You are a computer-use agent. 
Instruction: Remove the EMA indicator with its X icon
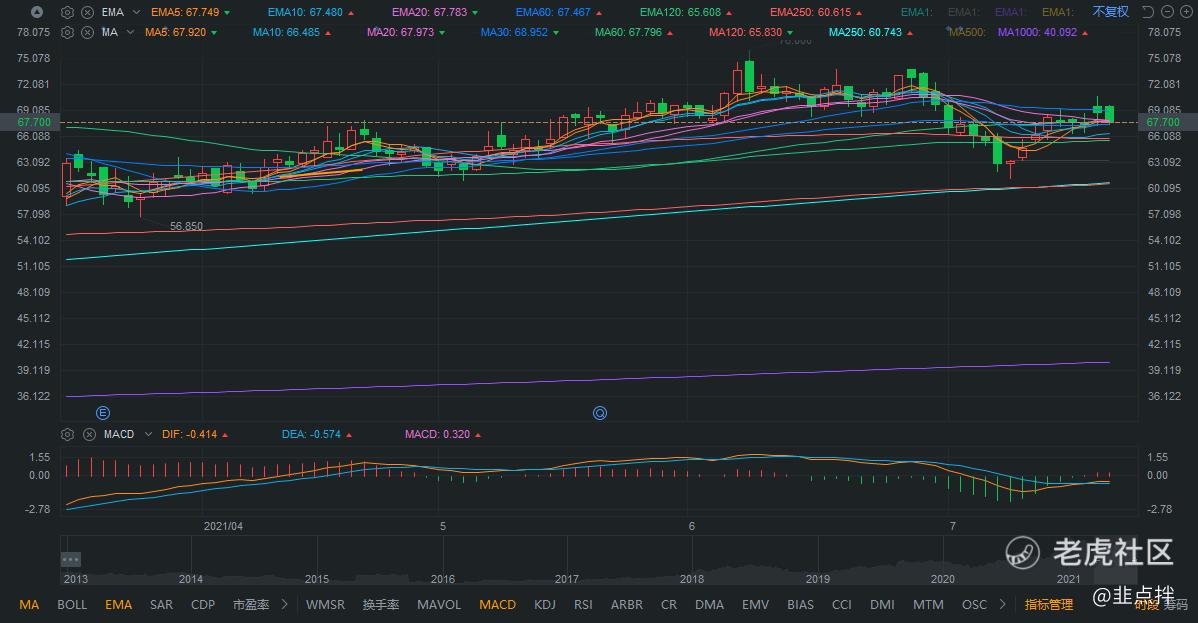pyautogui.click(x=88, y=12)
